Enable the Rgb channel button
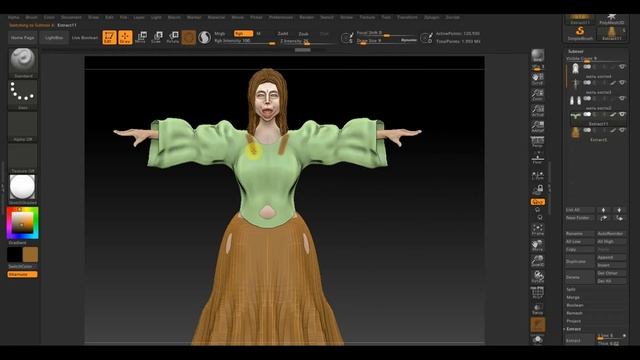This screenshot has width=640, height=360. coord(243,33)
